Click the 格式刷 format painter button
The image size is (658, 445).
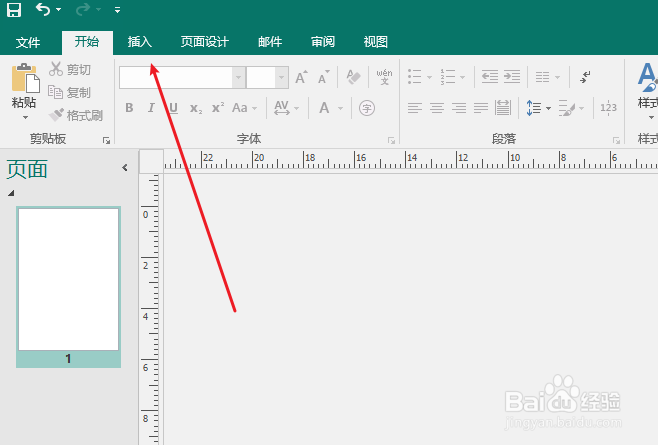click(76, 115)
